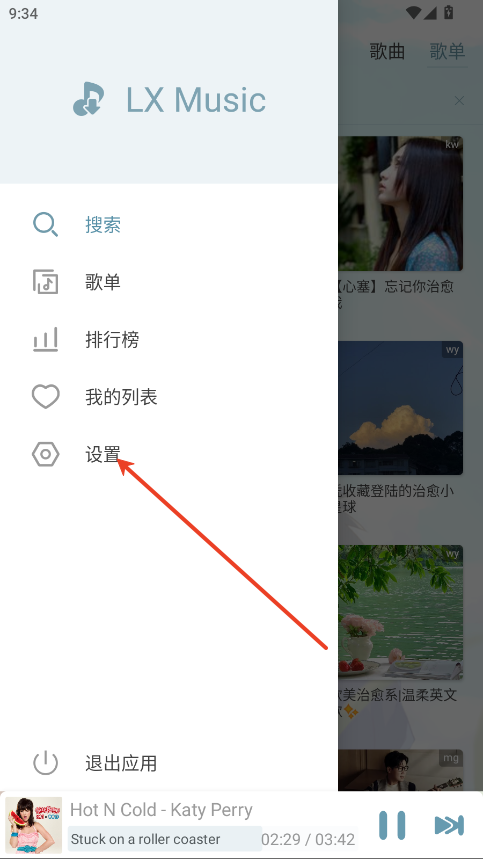Image resolution: width=483 pixels, height=859 pixels.
Task: Click the X clear icon below tabs
Action: [x=459, y=101]
